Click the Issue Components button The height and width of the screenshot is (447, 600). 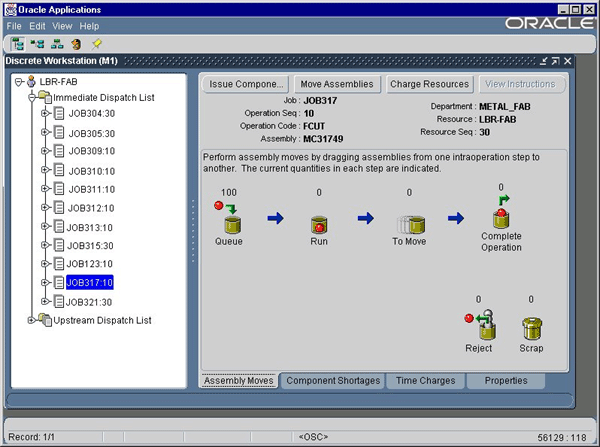[246, 84]
